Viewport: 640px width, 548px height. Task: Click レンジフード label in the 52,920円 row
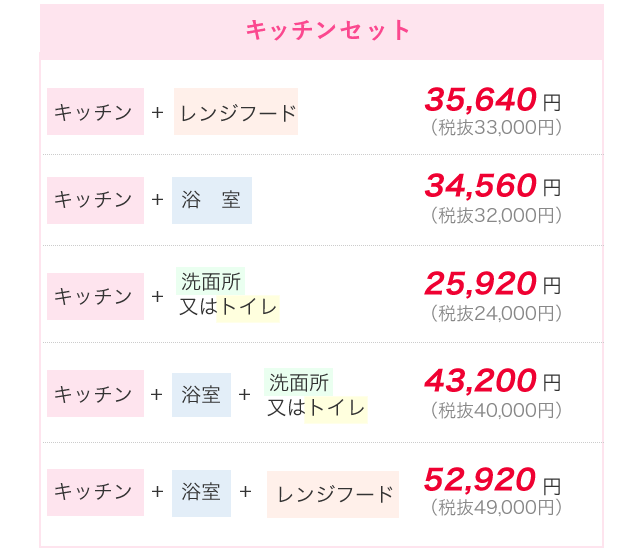click(x=333, y=494)
